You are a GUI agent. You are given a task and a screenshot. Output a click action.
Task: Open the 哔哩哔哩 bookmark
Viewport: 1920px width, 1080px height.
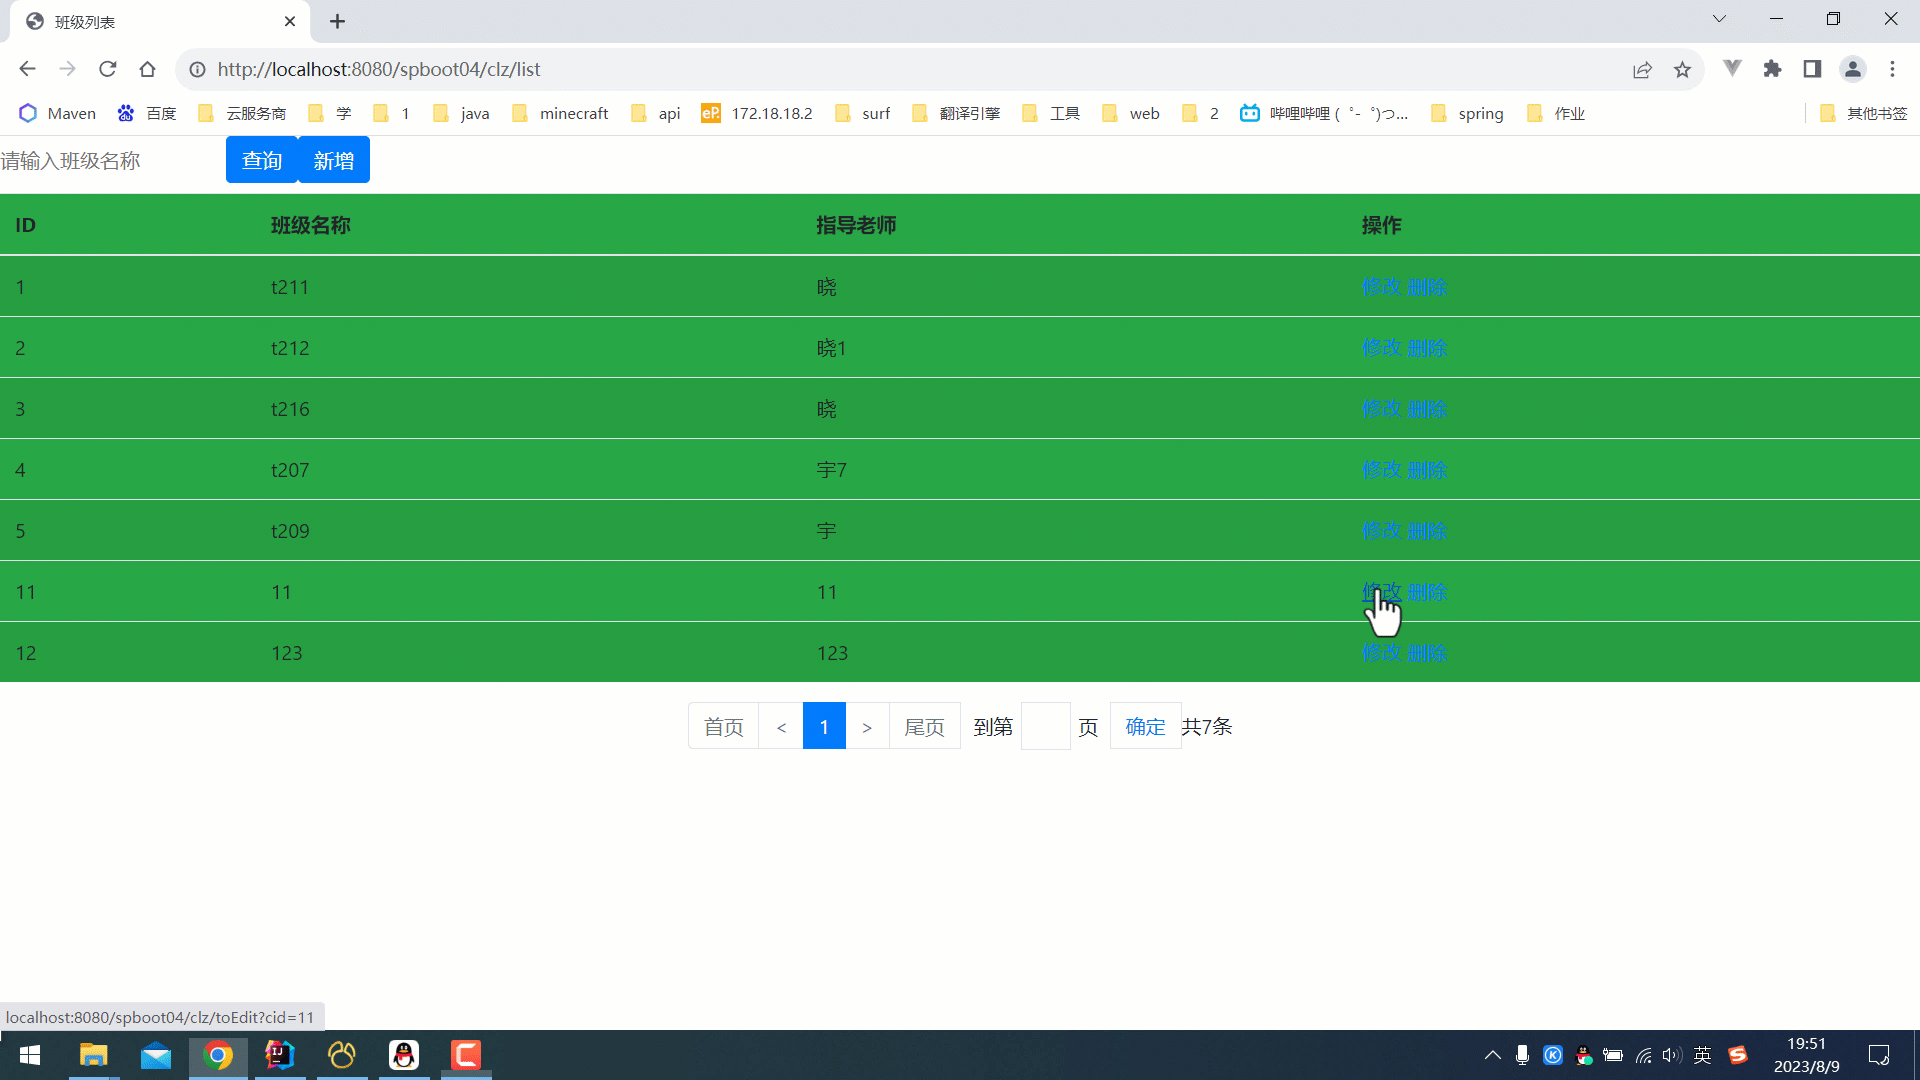pyautogui.click(x=1324, y=113)
